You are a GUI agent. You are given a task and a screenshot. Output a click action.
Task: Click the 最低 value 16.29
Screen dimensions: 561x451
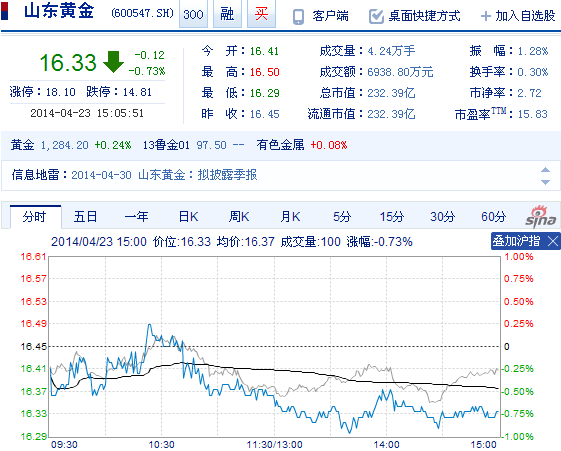264,93
